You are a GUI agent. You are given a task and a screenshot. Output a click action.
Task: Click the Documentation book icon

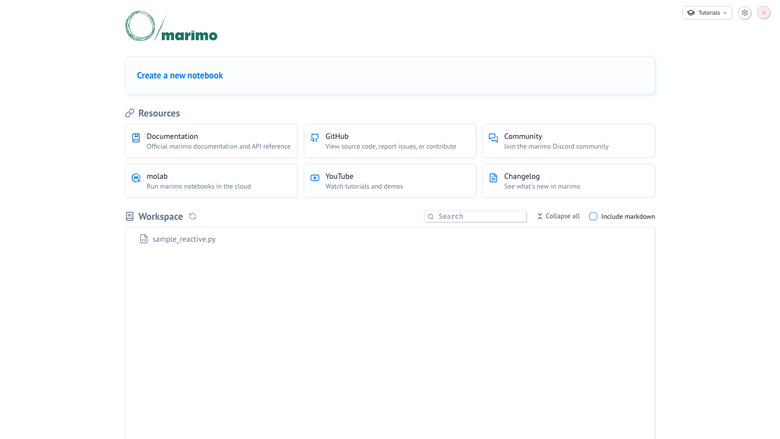[136, 138]
